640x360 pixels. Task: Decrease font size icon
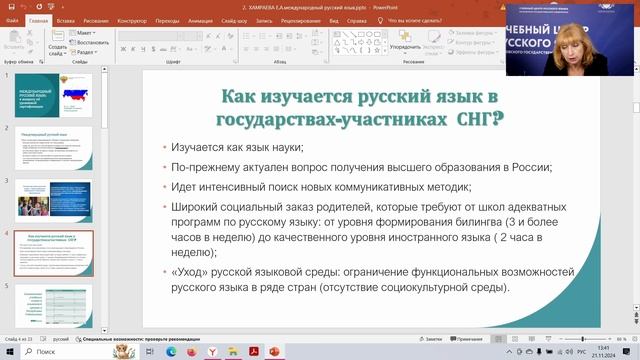coord(218,36)
